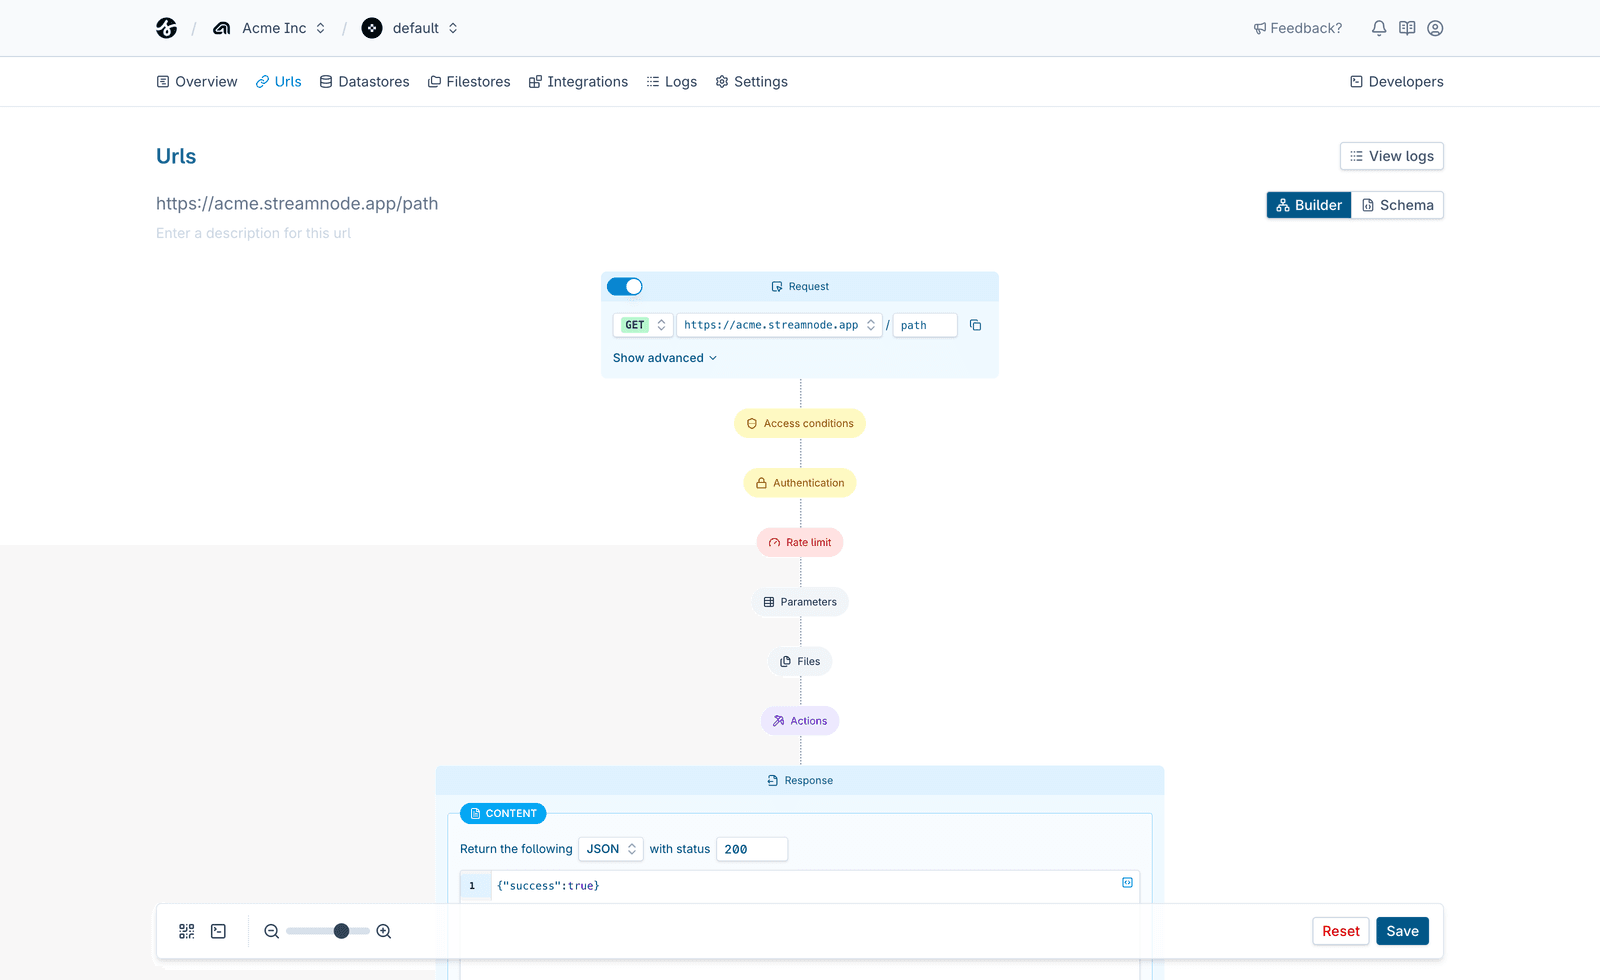Viewport: 1600px width, 980px height.
Task: Click the zoom in magnifier icon
Action: pyautogui.click(x=384, y=931)
